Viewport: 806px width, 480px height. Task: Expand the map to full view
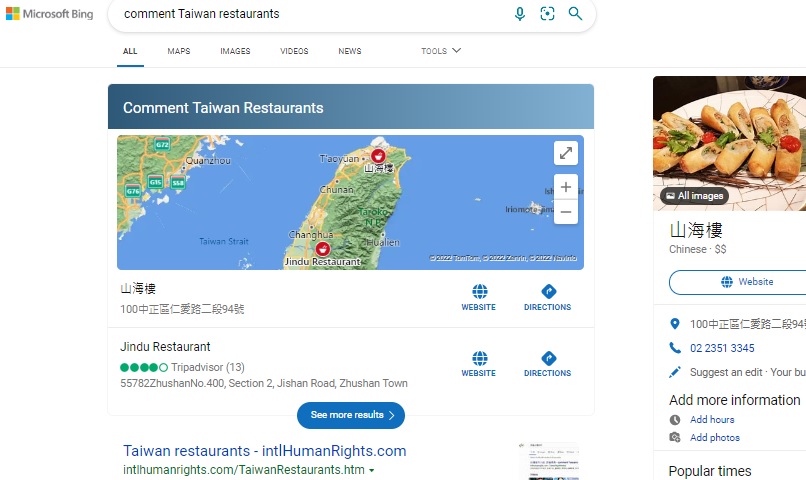point(565,153)
